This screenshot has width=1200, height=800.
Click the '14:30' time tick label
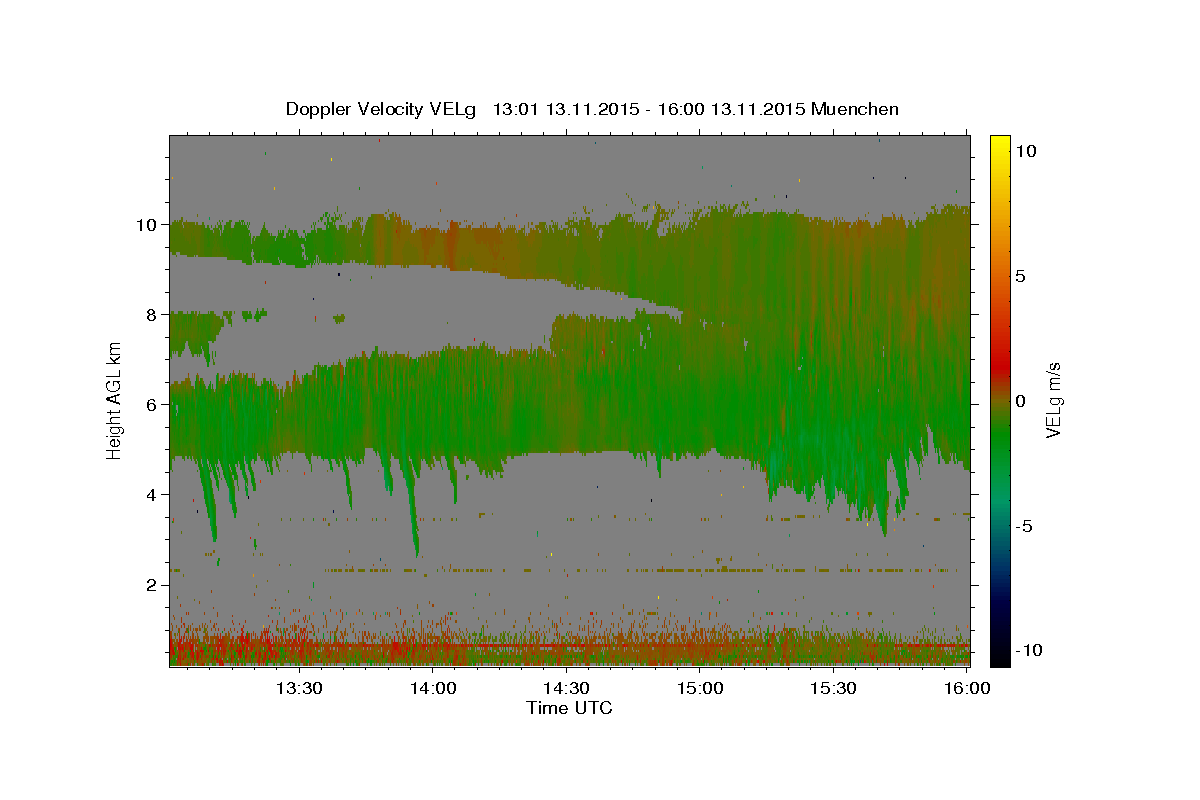(x=566, y=688)
